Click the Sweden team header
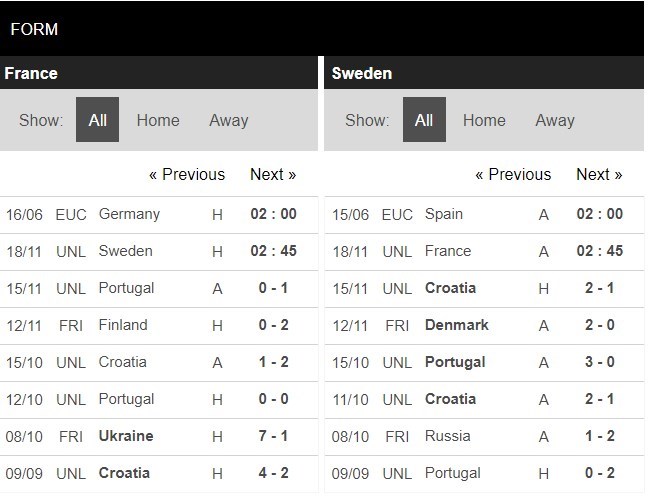The width and height of the screenshot is (649, 501). pos(362,73)
